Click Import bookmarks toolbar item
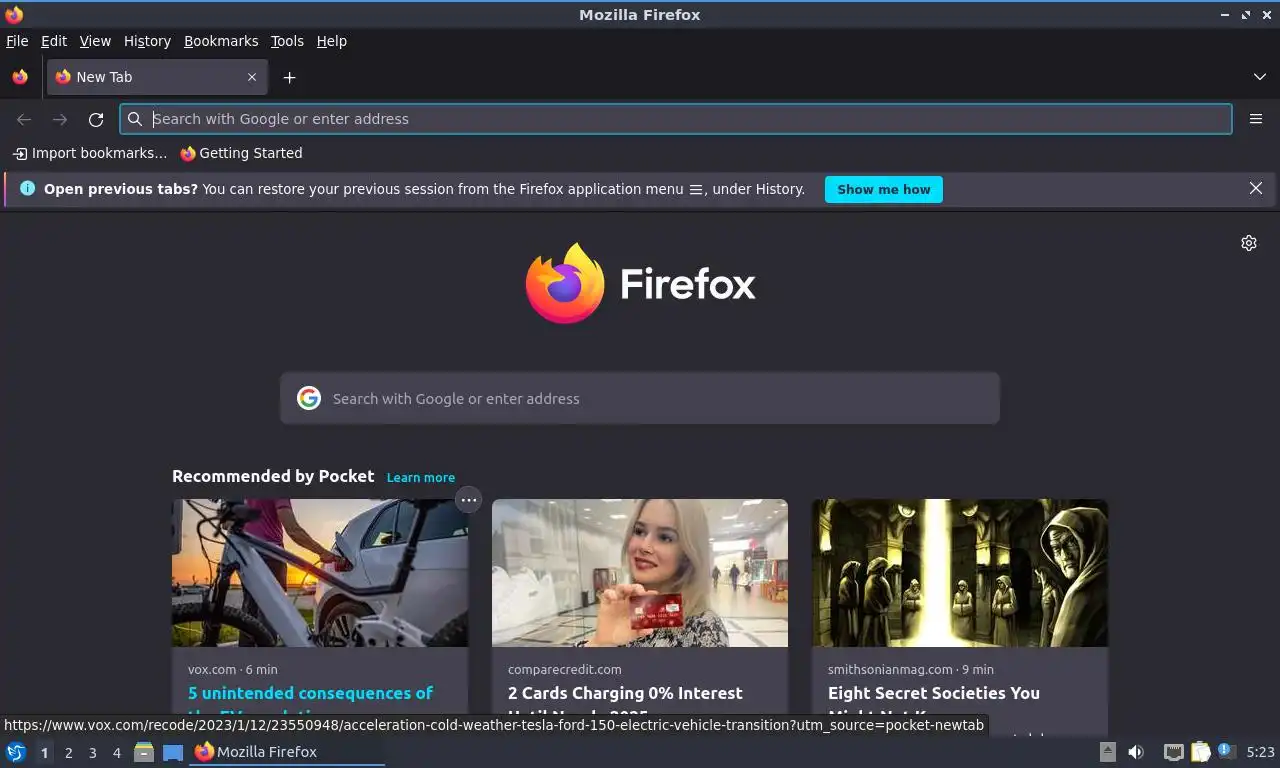This screenshot has height=768, width=1280. pos(90,153)
